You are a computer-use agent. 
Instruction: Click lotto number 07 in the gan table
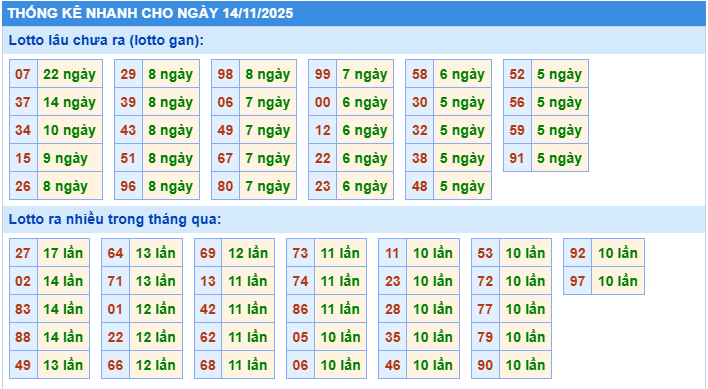[x=23, y=74]
